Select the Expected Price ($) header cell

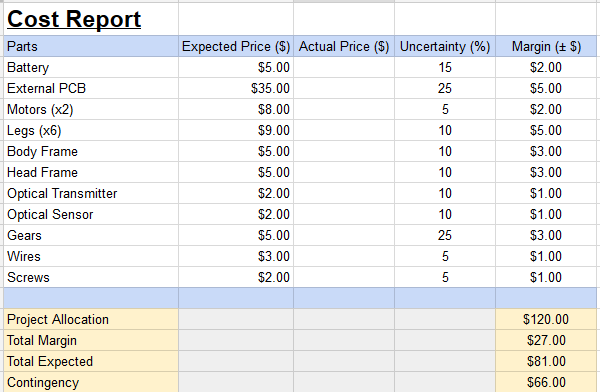pos(236,46)
